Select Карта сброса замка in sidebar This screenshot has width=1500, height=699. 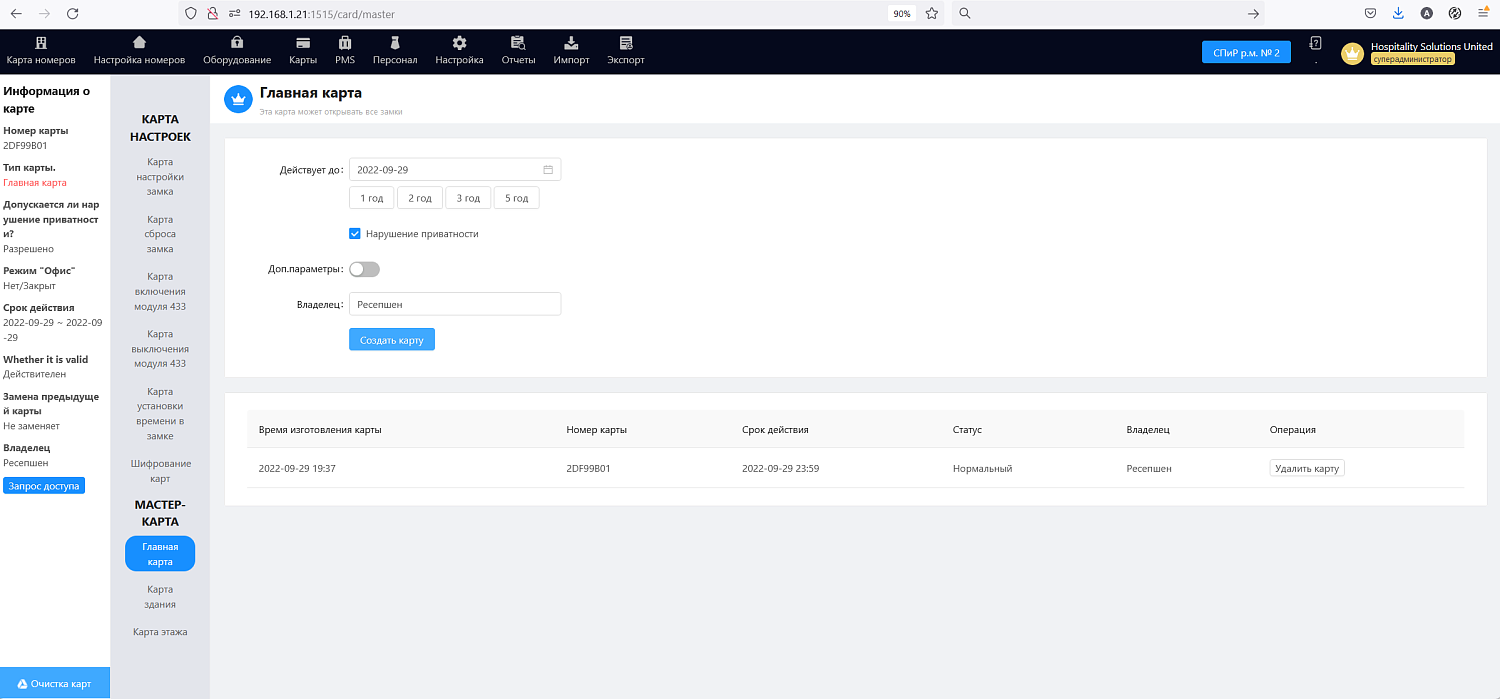[x=160, y=234]
